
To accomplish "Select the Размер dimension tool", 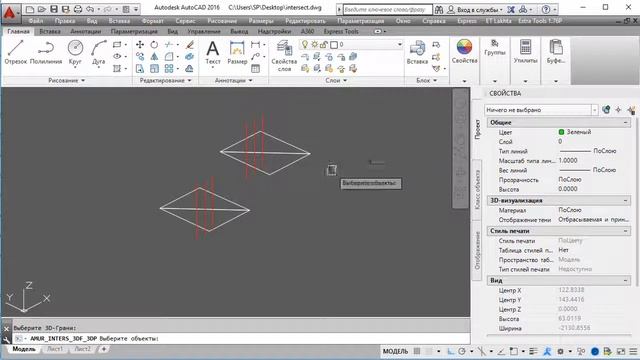I will point(237,52).
